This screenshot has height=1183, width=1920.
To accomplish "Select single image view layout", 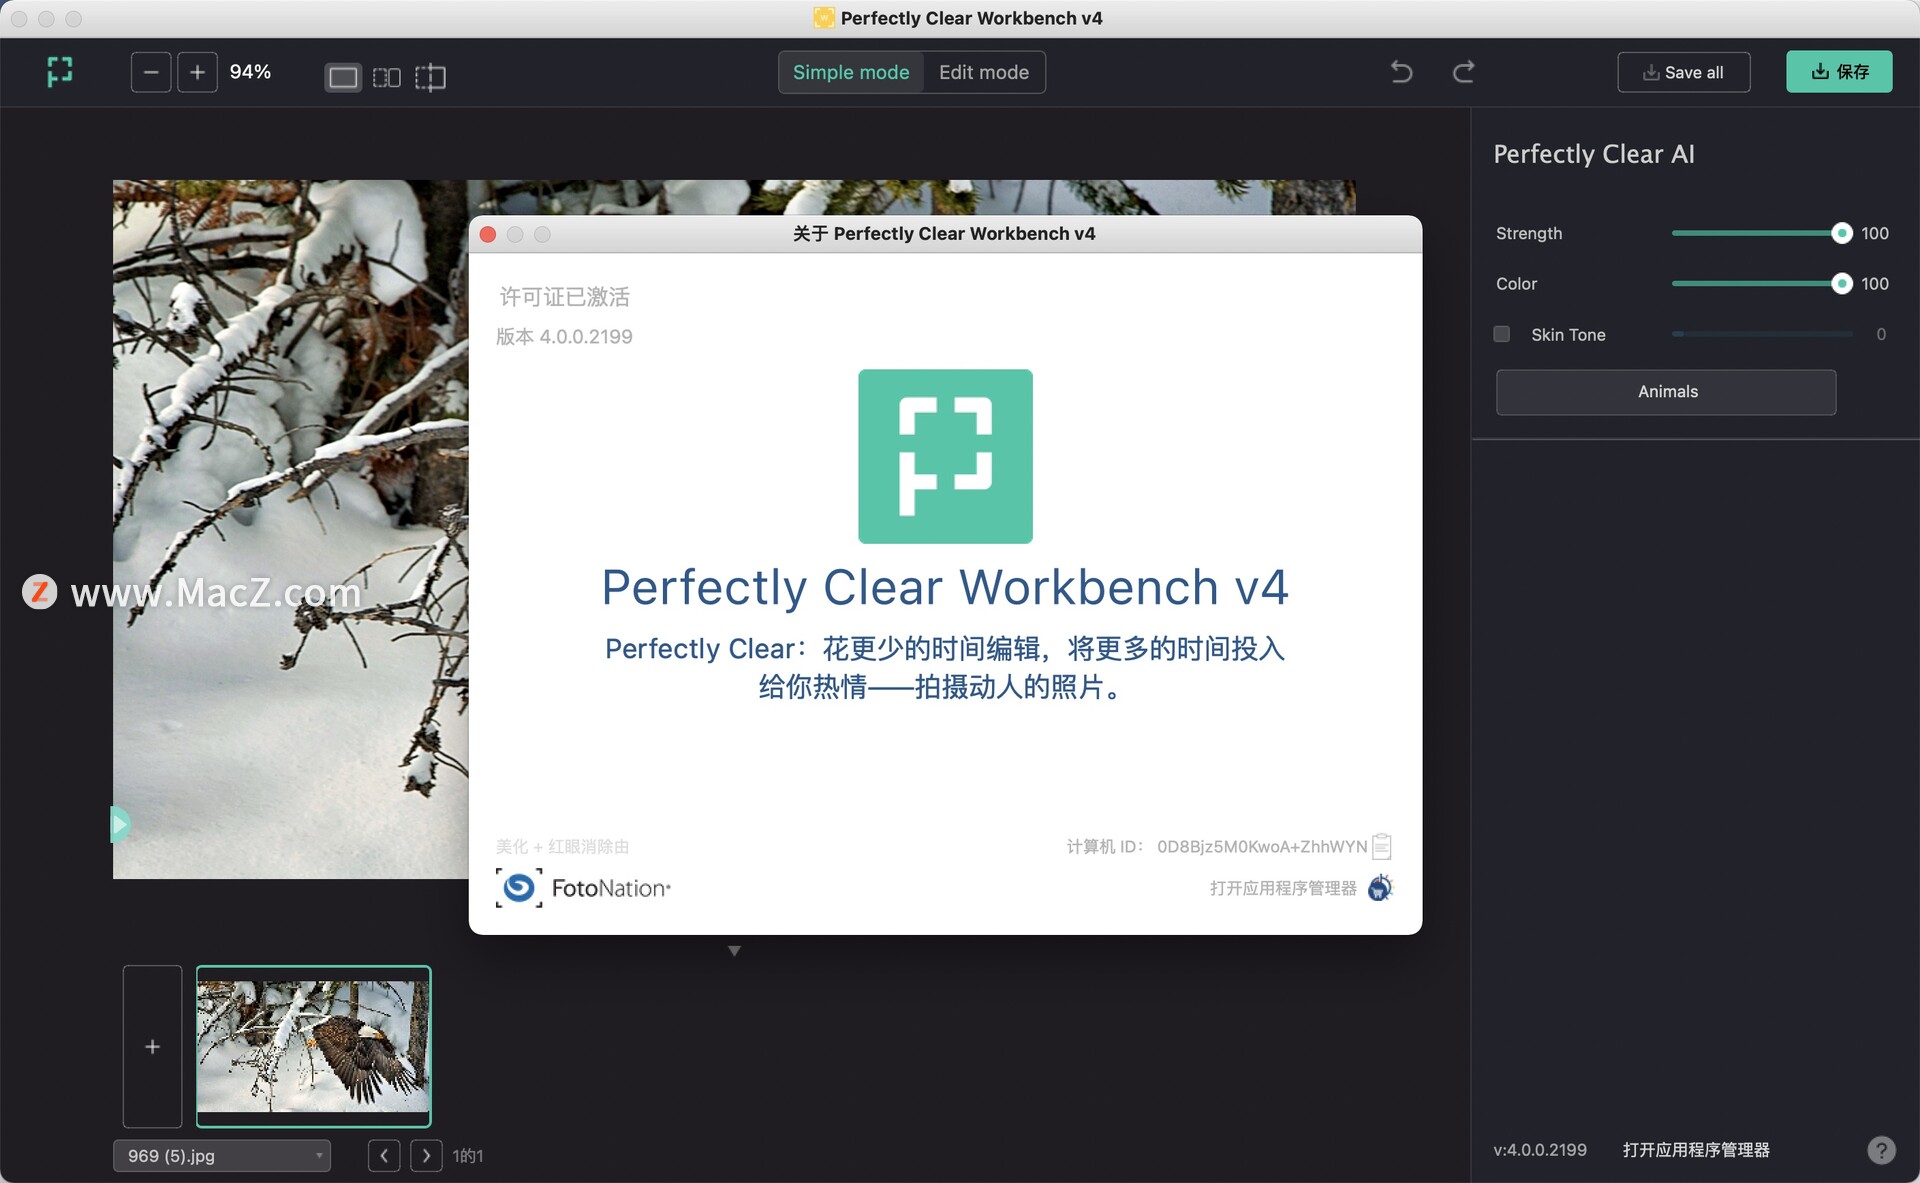I will coord(343,77).
